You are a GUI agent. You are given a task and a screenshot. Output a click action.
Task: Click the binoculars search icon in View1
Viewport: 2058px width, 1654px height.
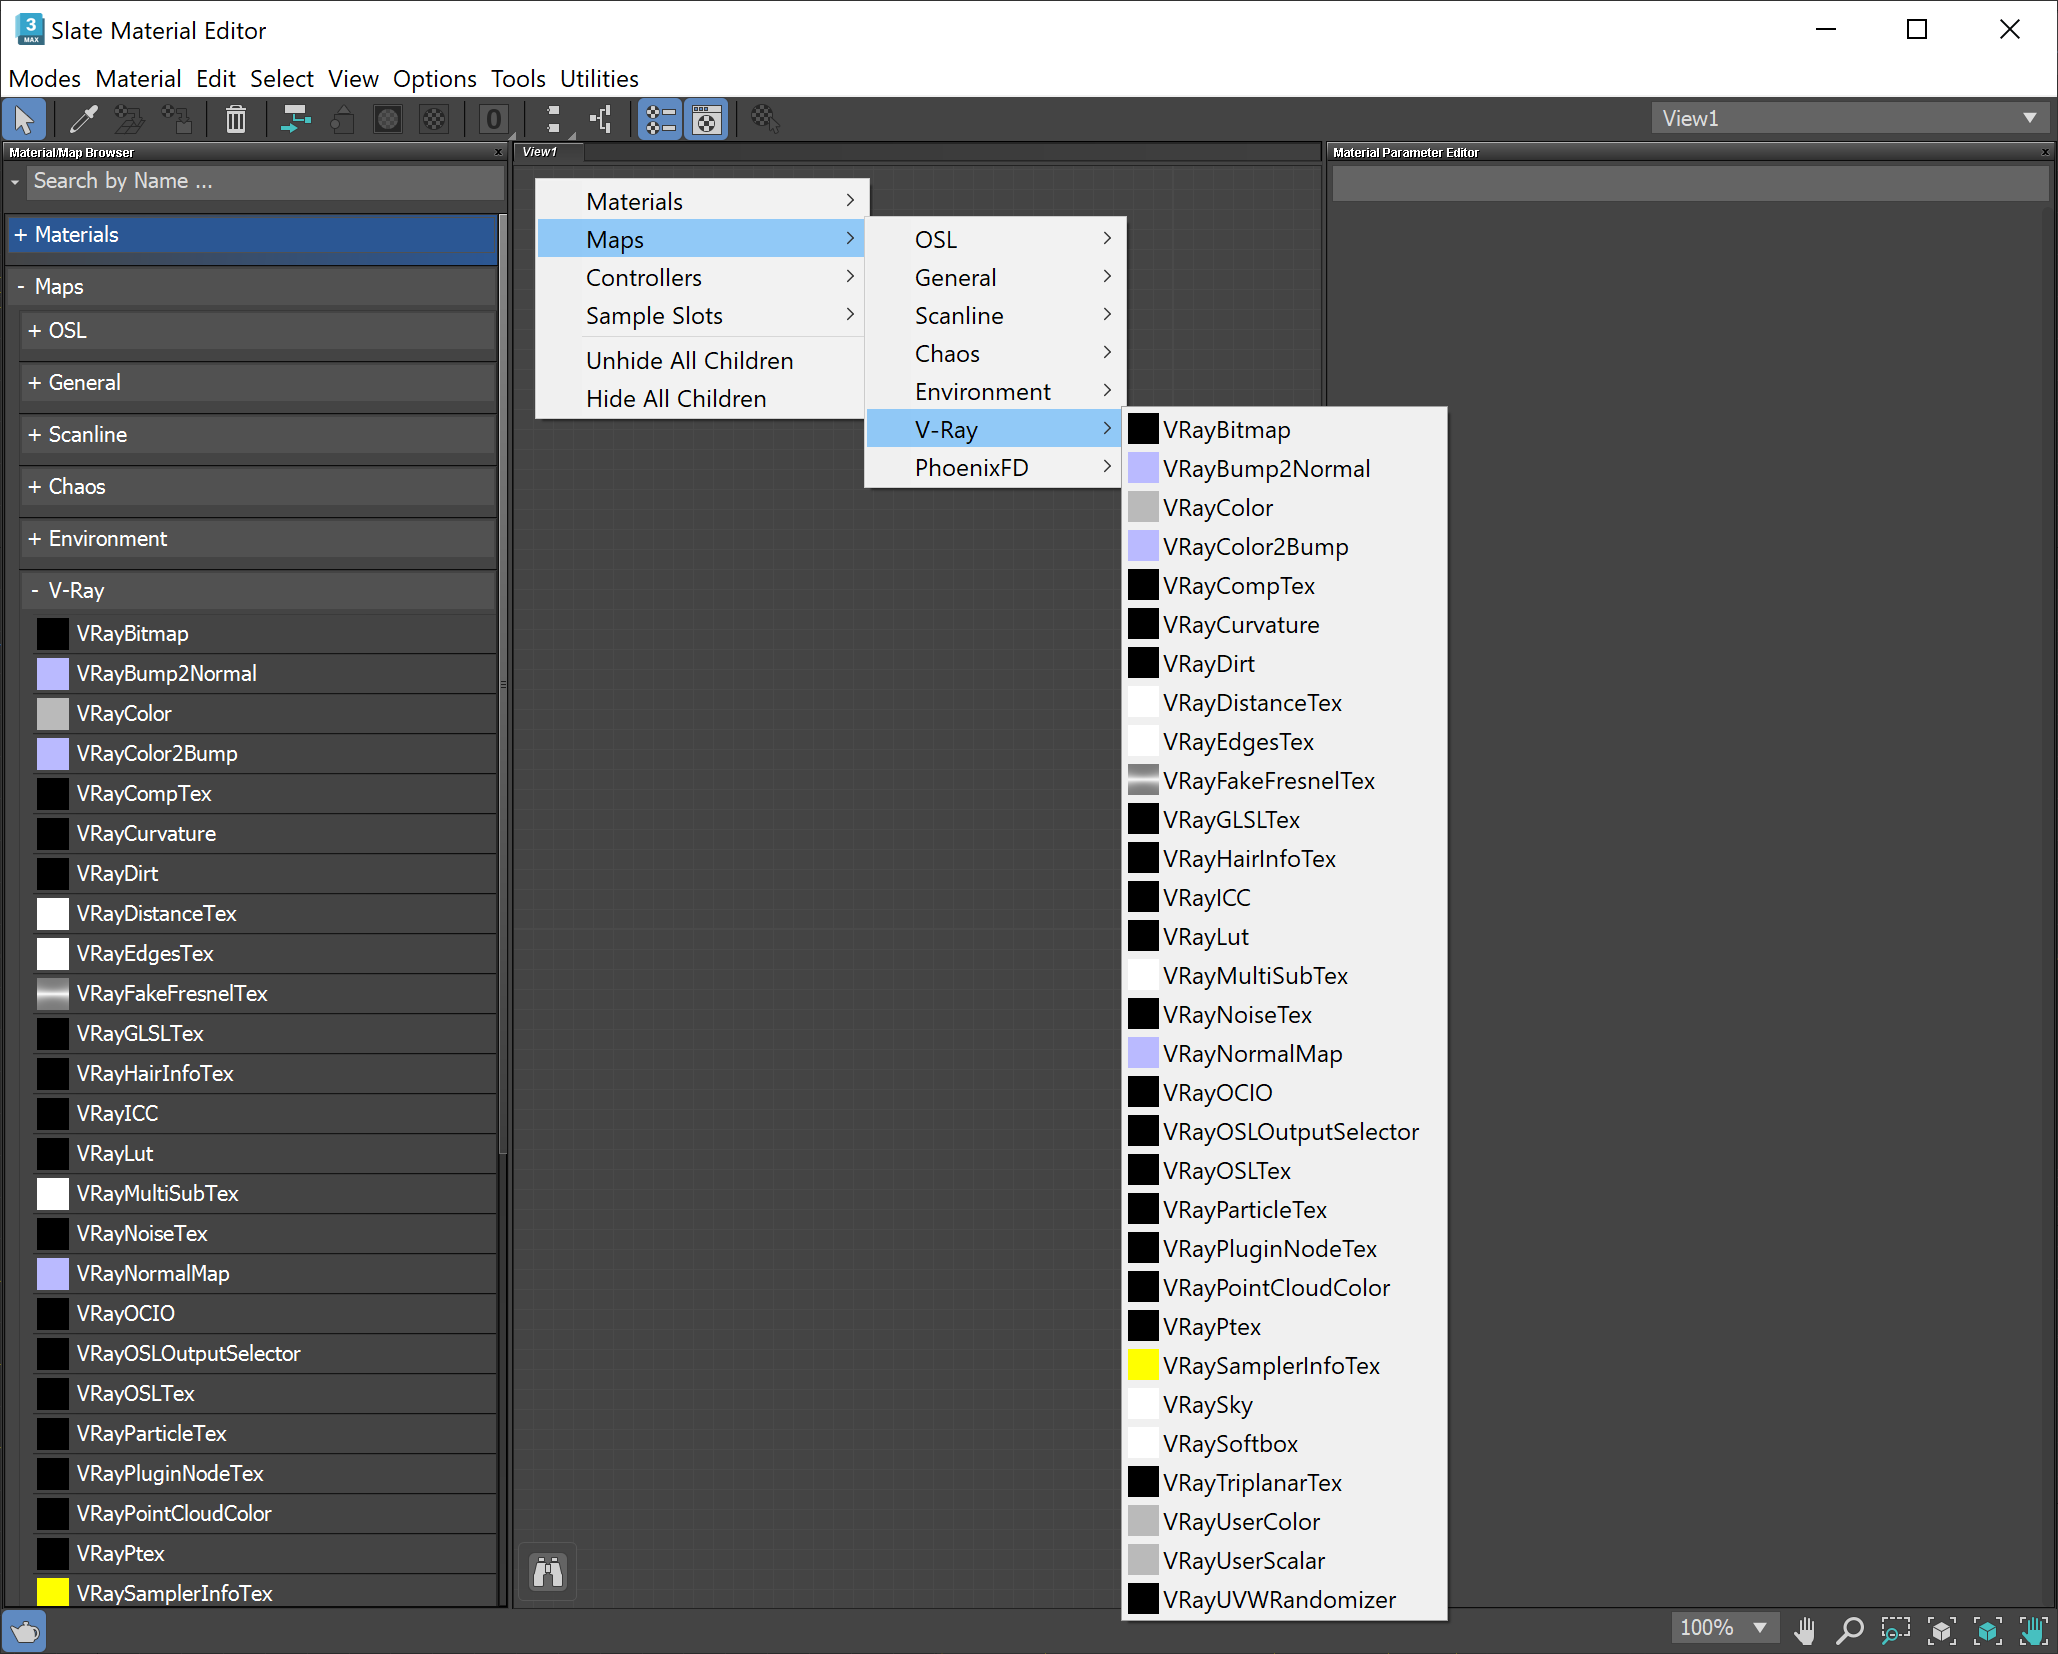click(547, 1571)
